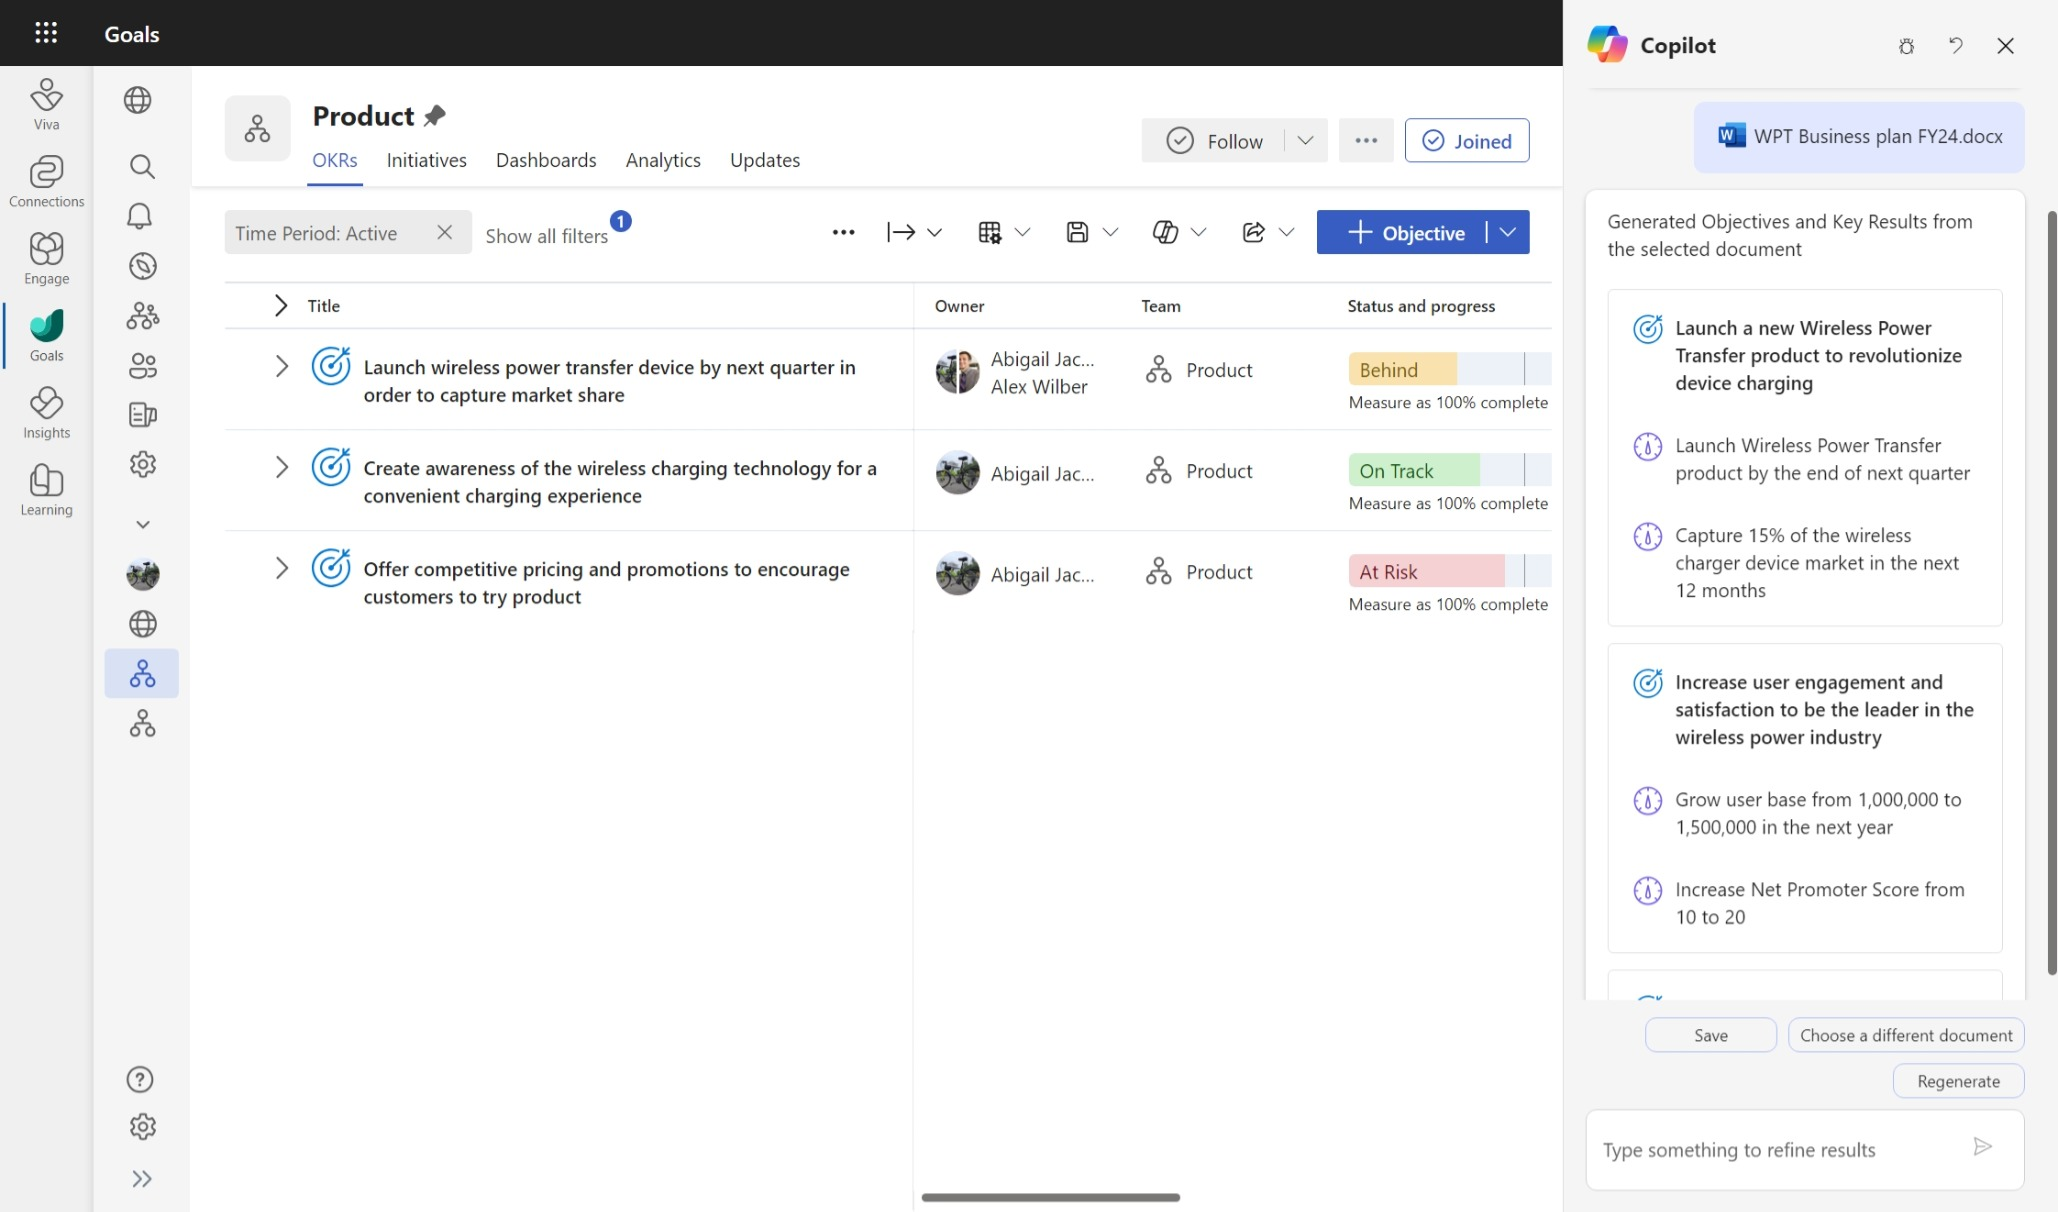This screenshot has height=1212, width=2058.
Task: Switch to the Analytics tab
Action: coord(663,160)
